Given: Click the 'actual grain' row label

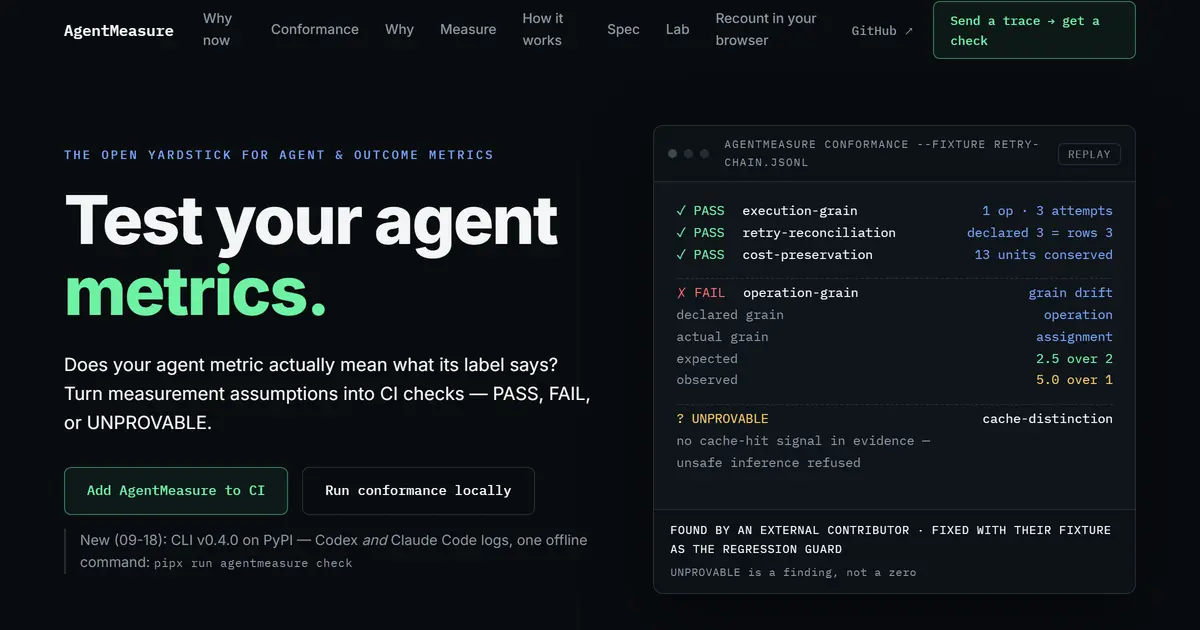Looking at the screenshot, I should (722, 337).
